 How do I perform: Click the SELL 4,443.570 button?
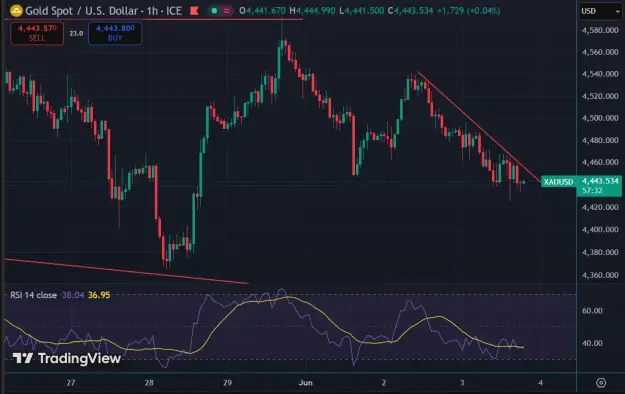point(37,33)
